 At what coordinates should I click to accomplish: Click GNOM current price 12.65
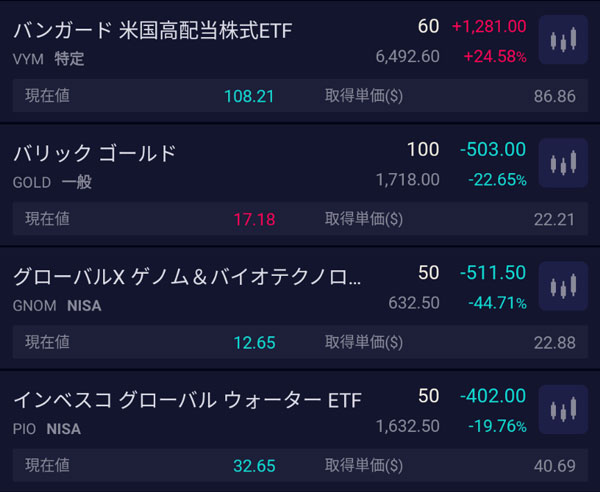pos(254,342)
